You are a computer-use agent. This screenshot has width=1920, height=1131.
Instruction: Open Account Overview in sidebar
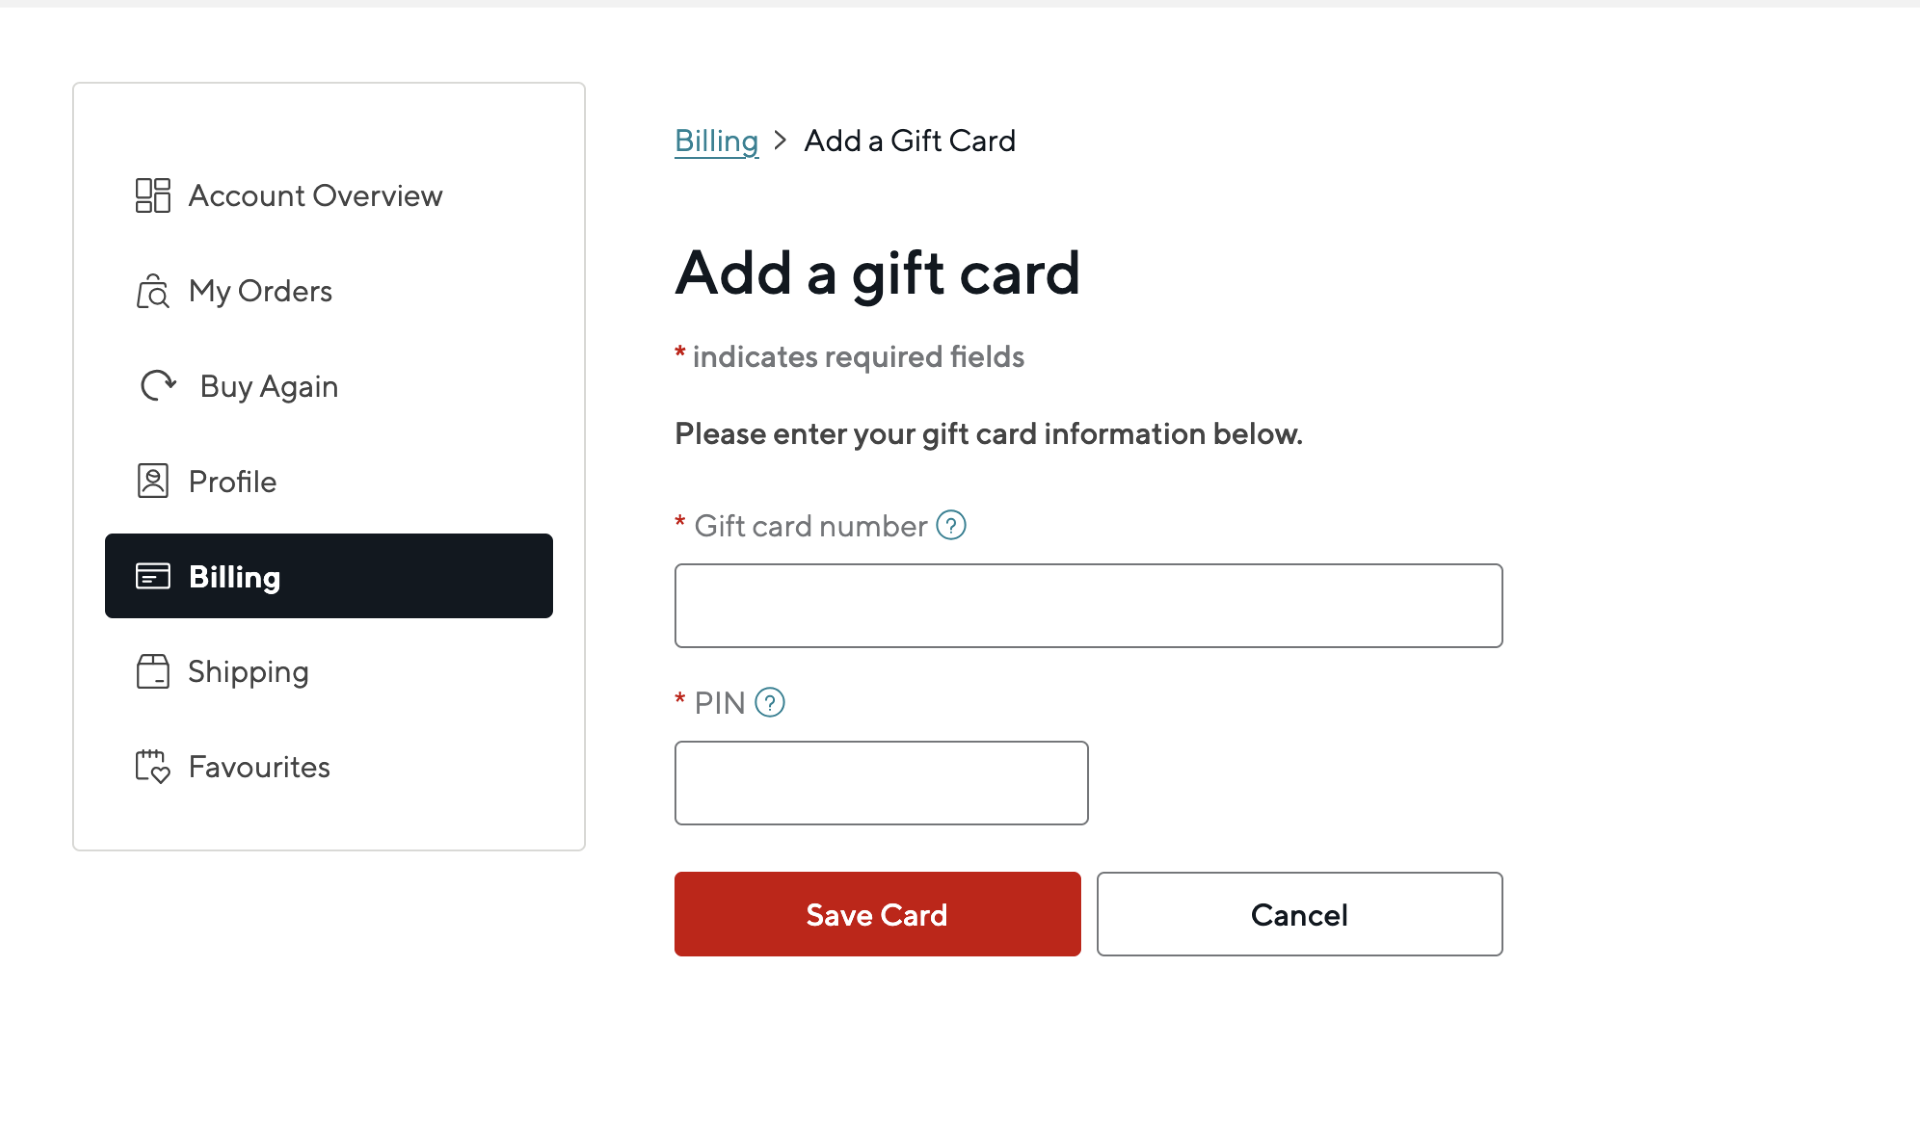315,196
